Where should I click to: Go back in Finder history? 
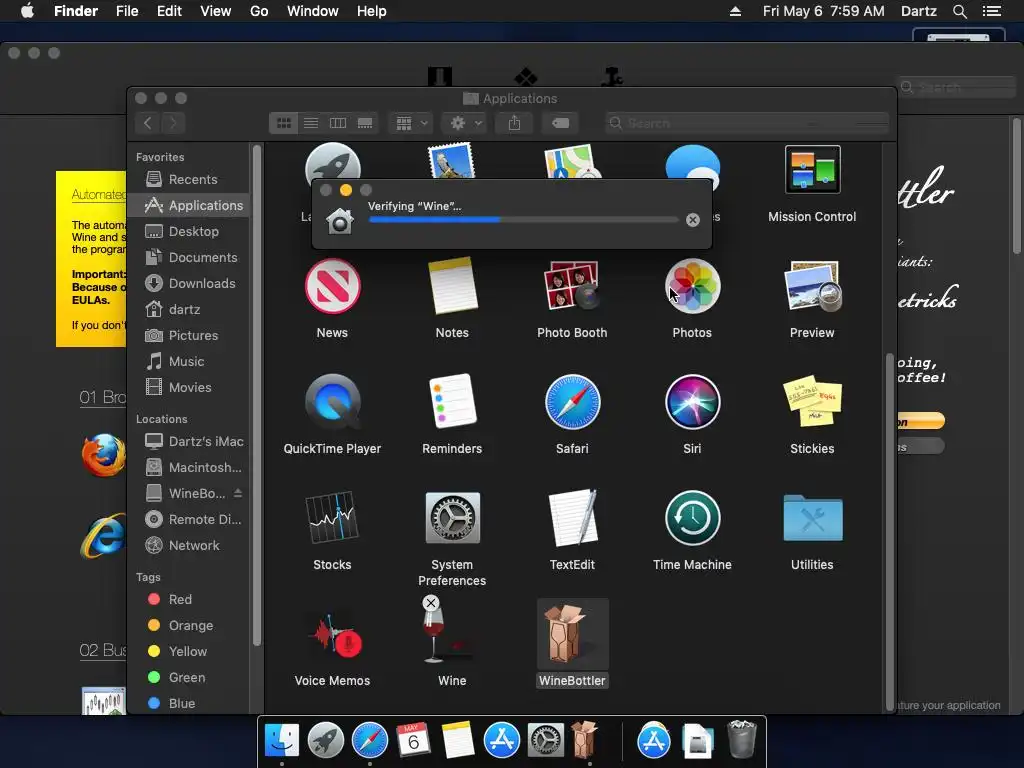click(x=148, y=123)
